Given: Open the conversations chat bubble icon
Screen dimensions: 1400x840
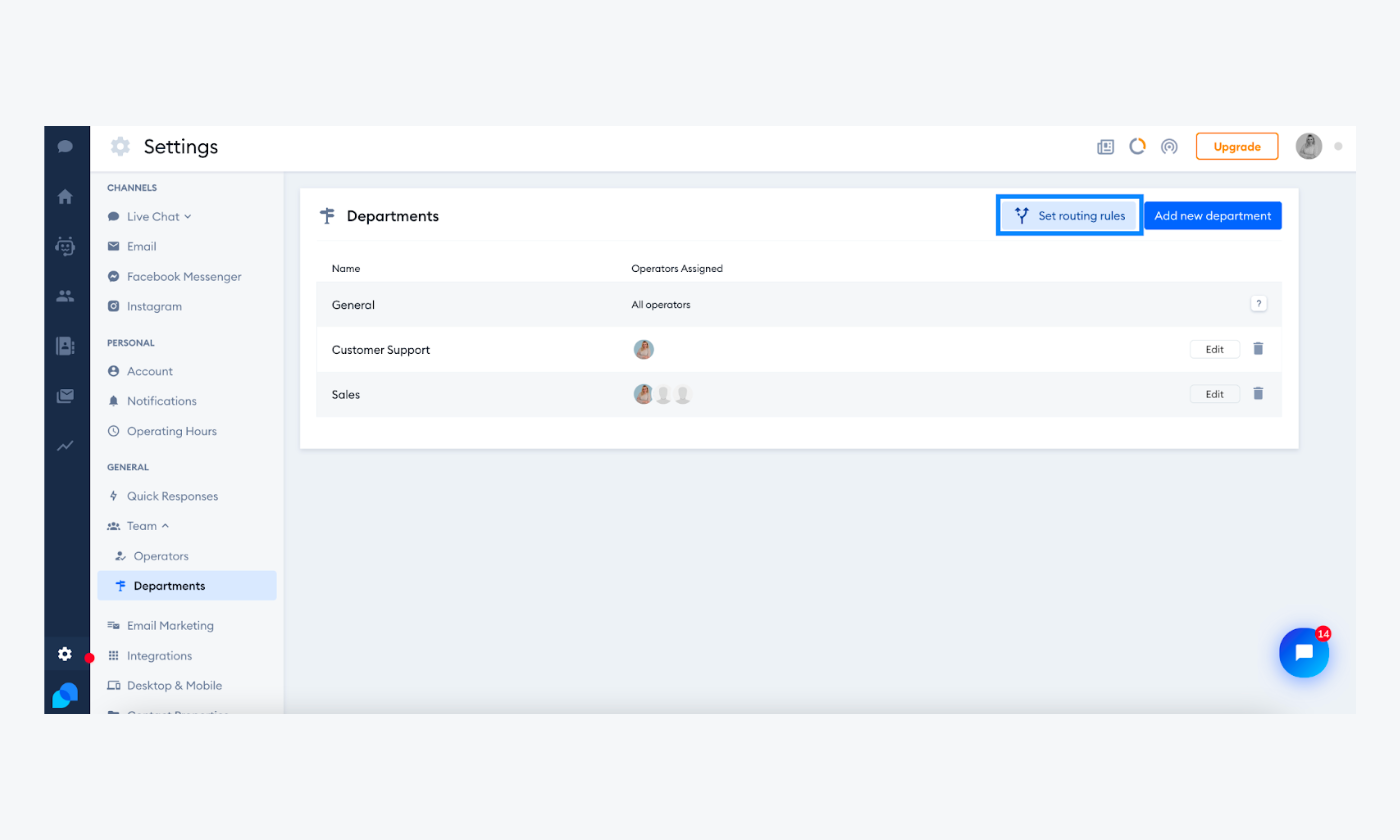Looking at the screenshot, I should click(65, 147).
